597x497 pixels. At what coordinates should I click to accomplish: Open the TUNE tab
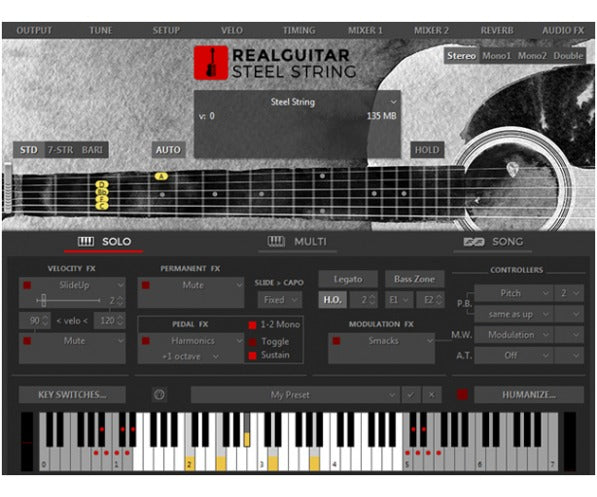tap(101, 30)
